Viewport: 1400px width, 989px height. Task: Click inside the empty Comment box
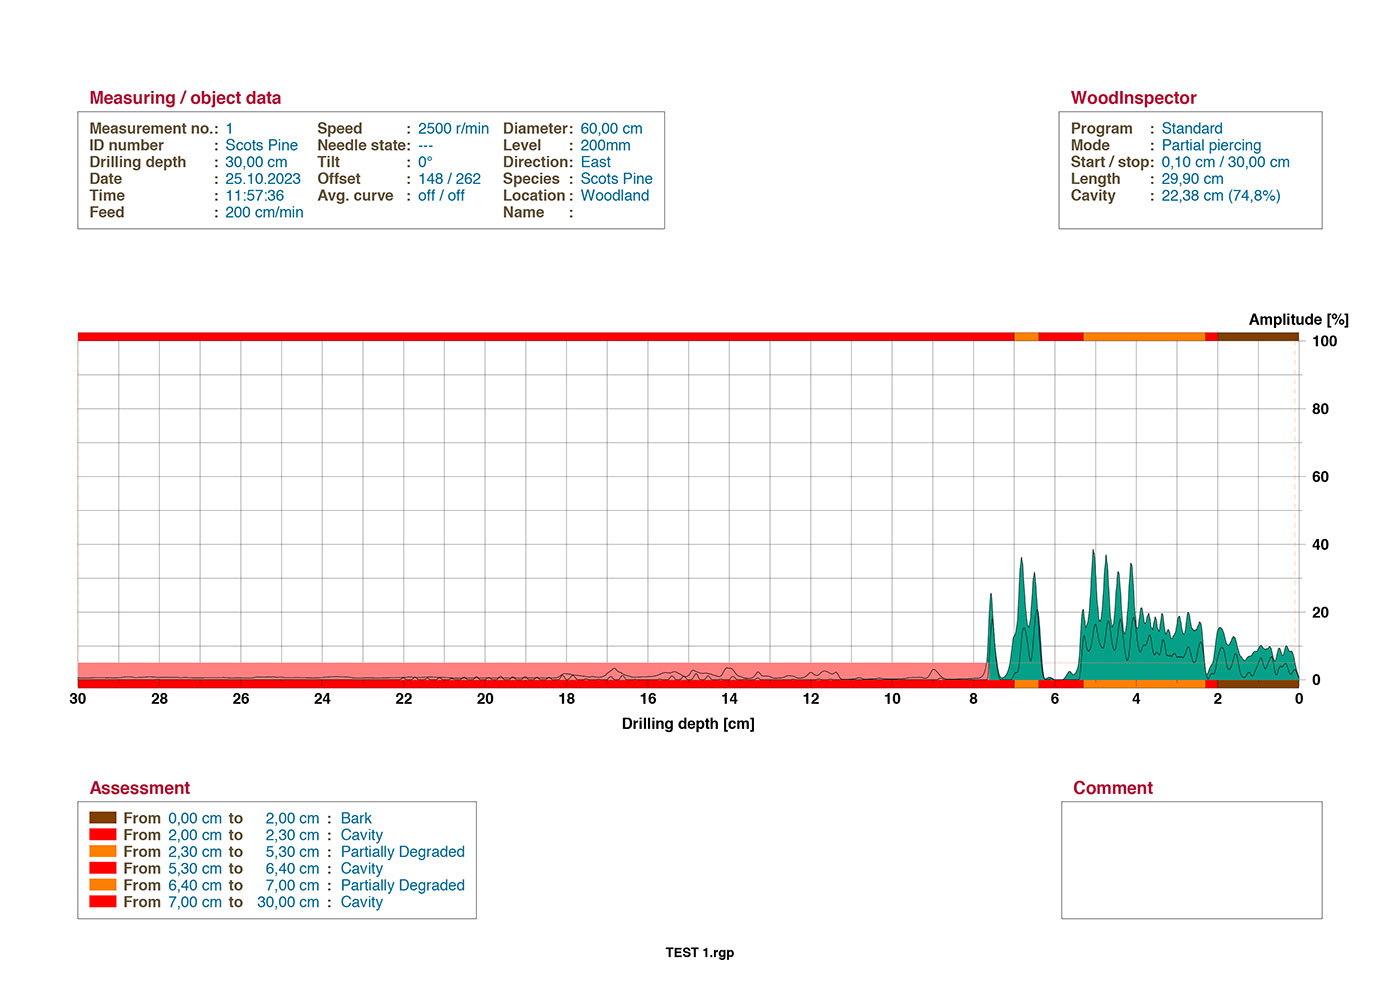(1191, 860)
